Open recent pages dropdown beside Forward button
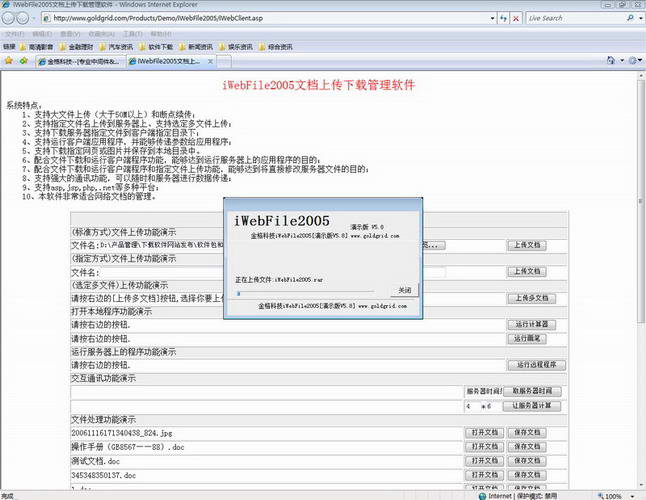The width and height of the screenshot is (646, 500). pyautogui.click(x=33, y=18)
